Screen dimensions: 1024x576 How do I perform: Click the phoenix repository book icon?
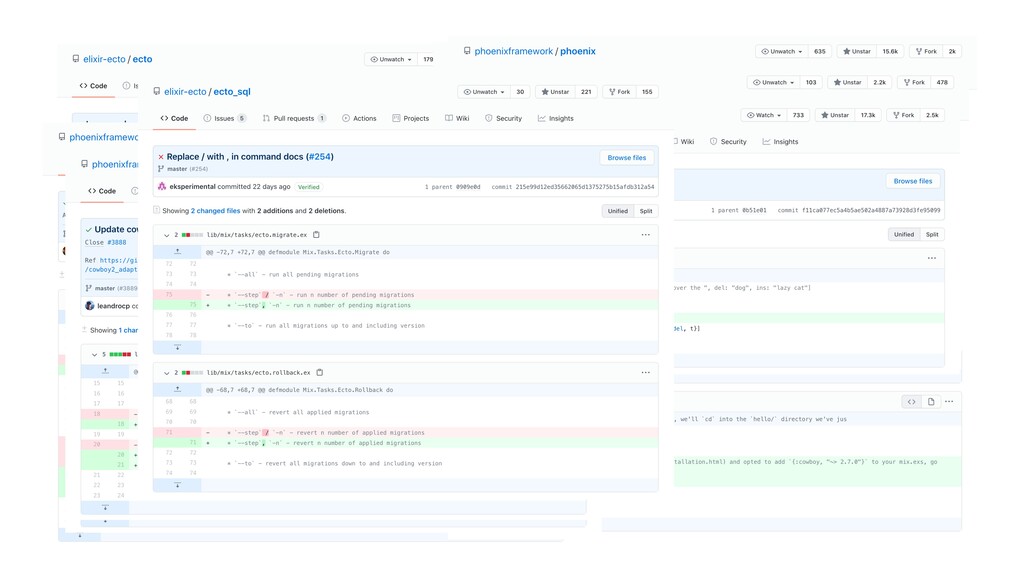coord(467,51)
